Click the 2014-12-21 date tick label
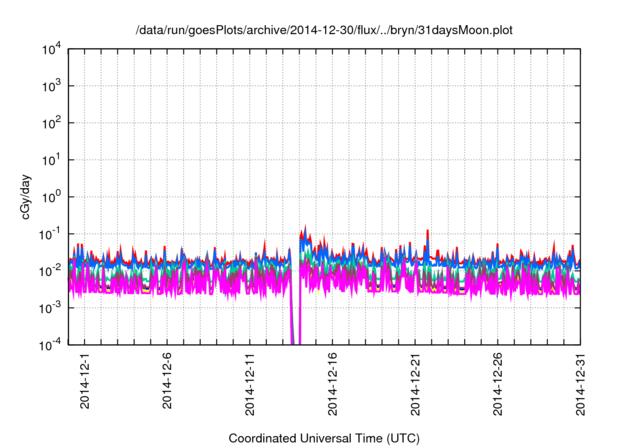The image size is (640, 448). (415, 381)
